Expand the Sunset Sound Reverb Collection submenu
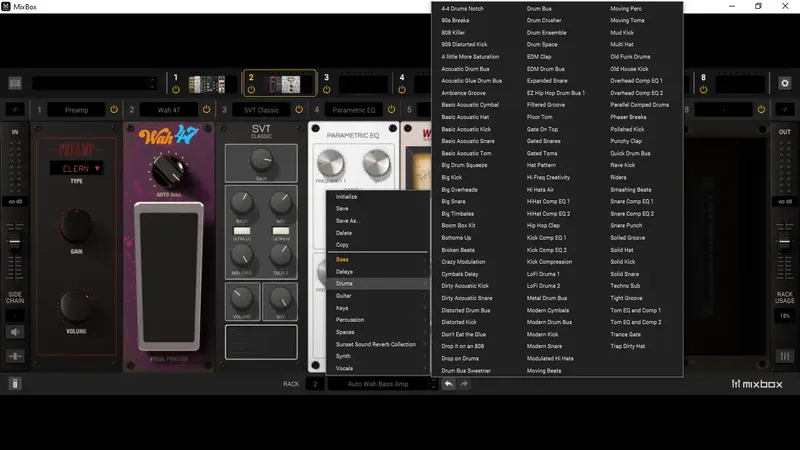 coord(378,344)
